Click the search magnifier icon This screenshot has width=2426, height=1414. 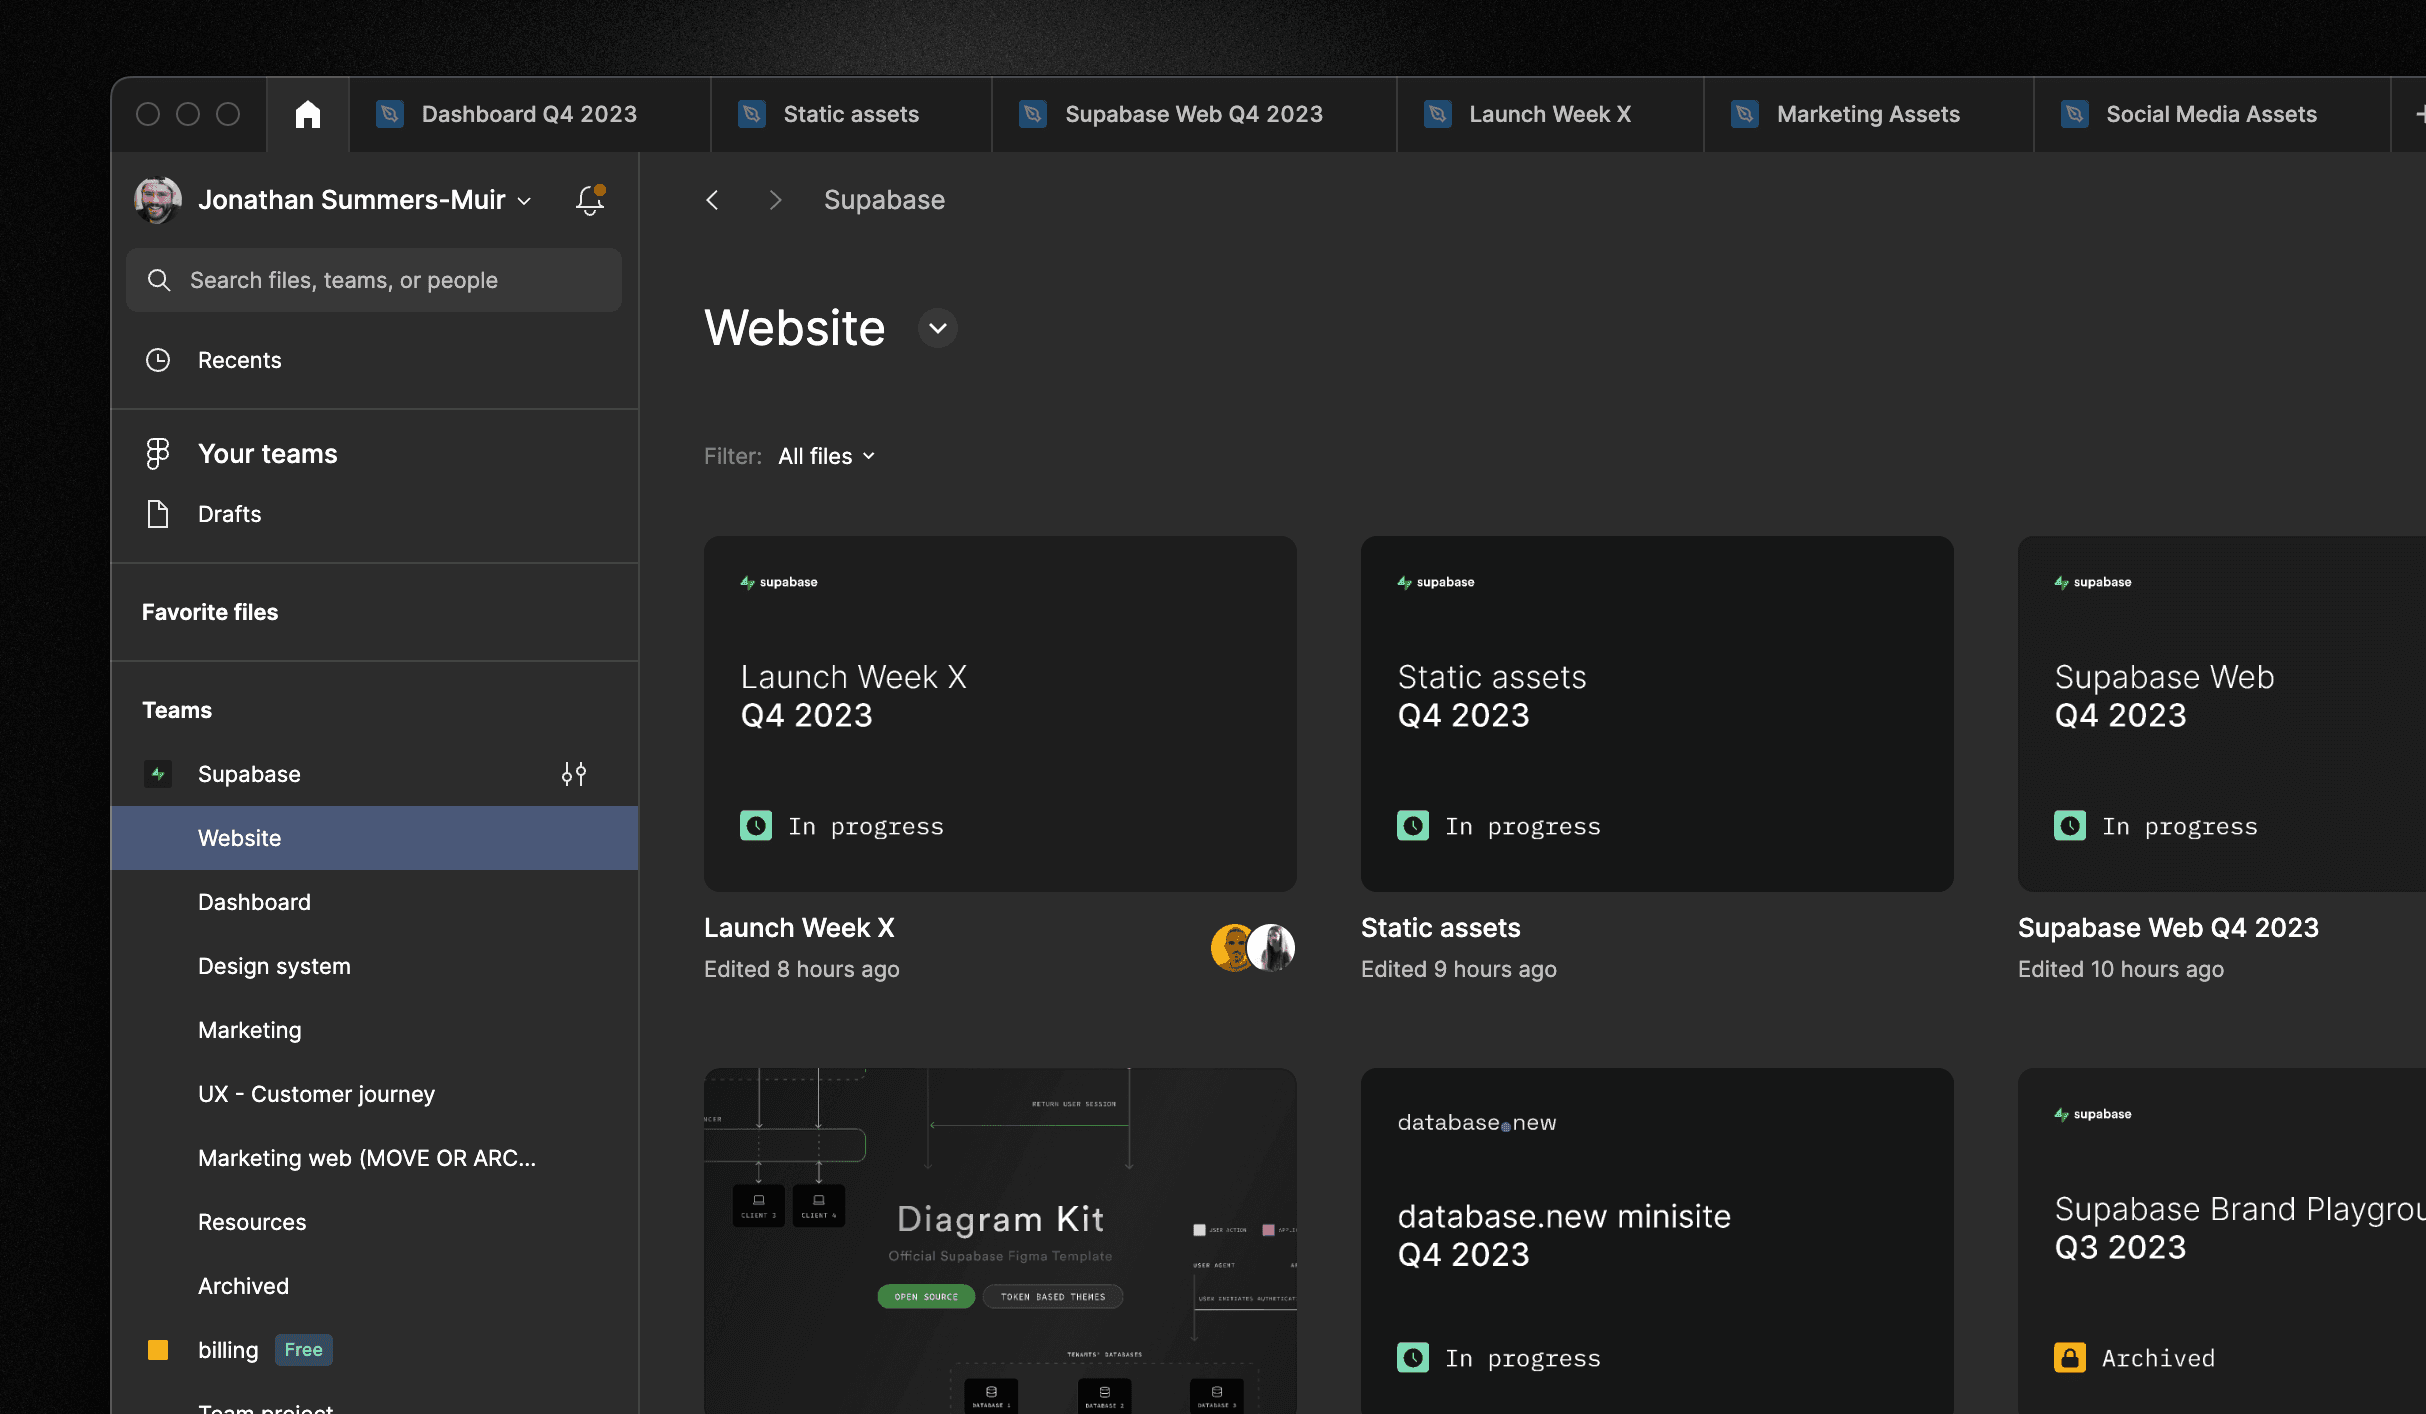tap(158, 280)
